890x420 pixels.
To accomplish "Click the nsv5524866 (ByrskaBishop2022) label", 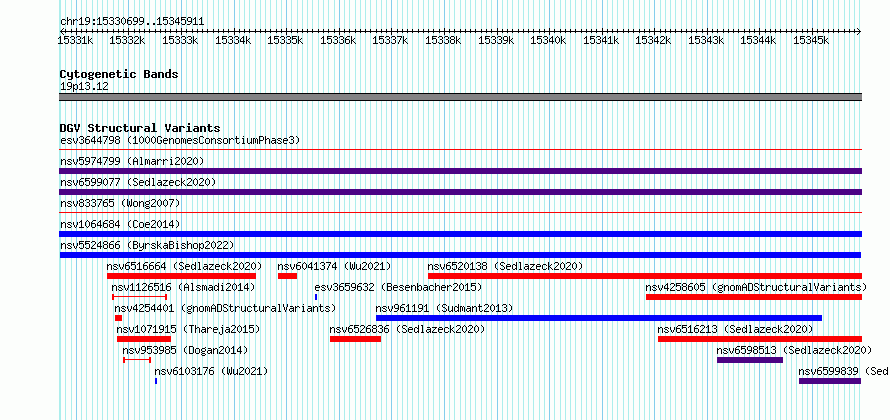I will (147, 245).
